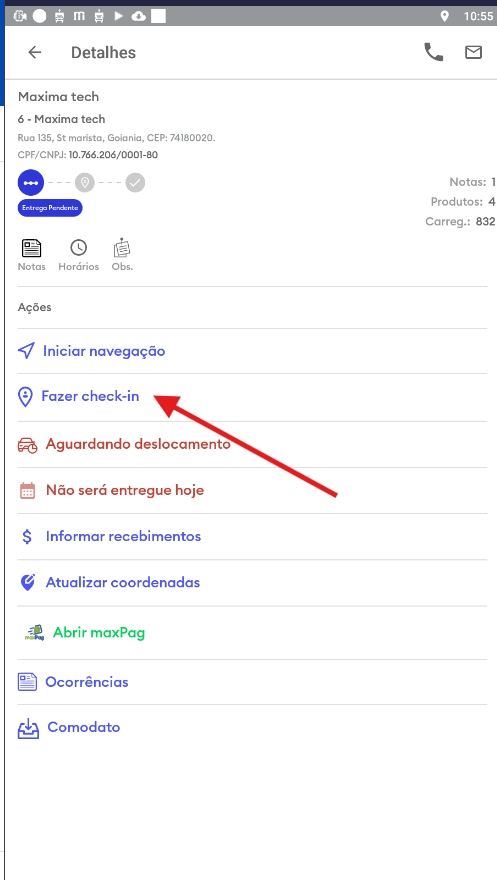Open Ocorrências list item
497x880 pixels.
click(252, 682)
